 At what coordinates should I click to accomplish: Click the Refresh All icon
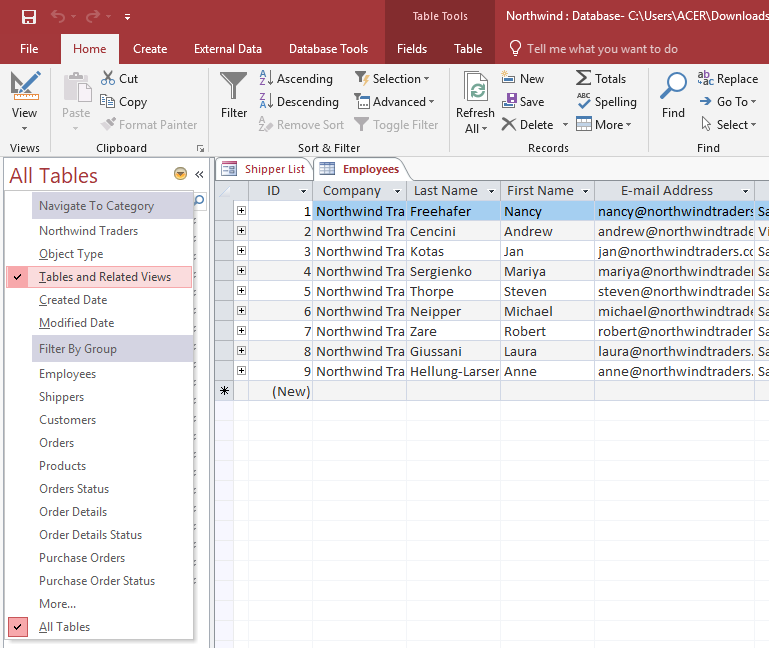[x=476, y=92]
